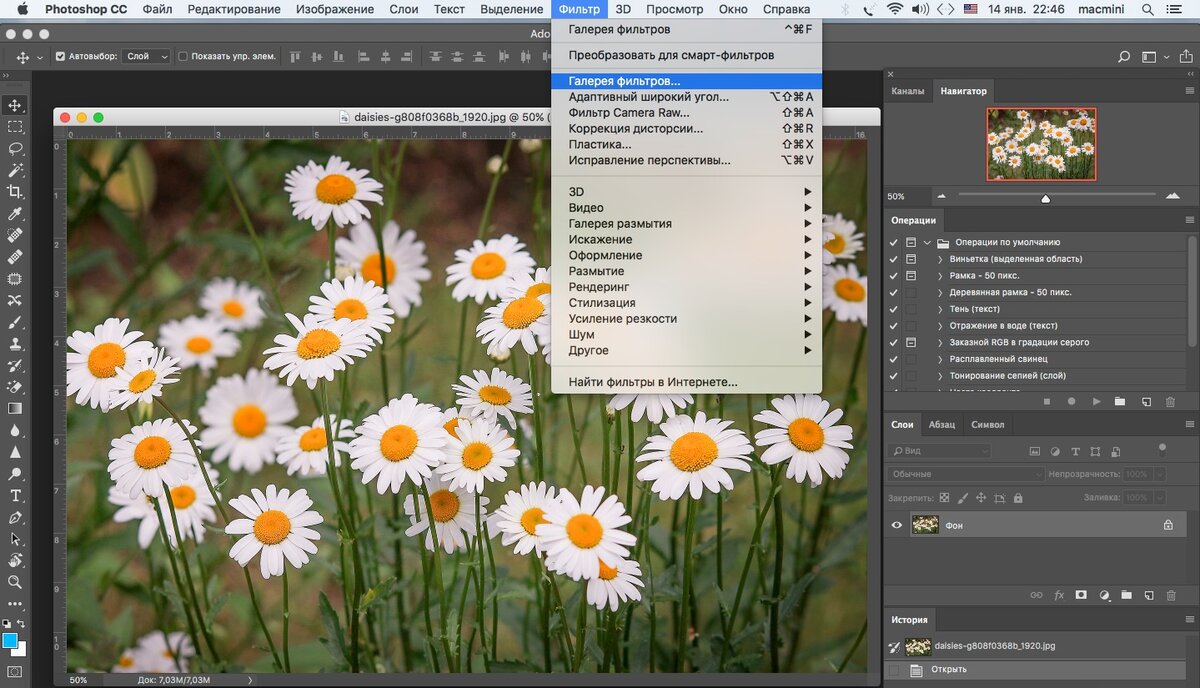The image size is (1200, 688).
Task: Create new action set folder in Операции panel
Action: click(1120, 401)
